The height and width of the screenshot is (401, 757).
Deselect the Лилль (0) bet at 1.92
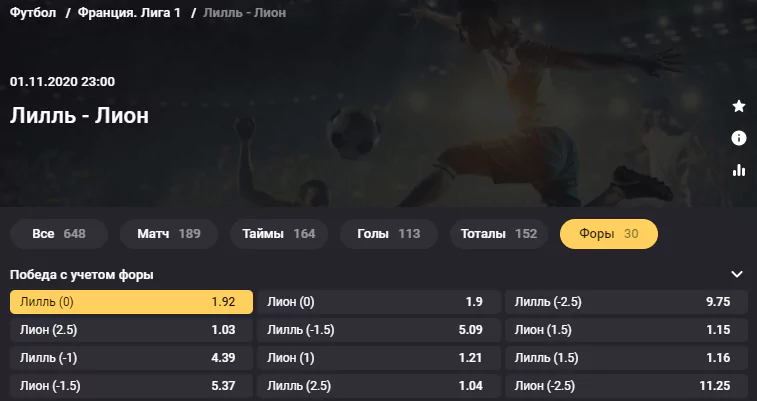pos(131,302)
